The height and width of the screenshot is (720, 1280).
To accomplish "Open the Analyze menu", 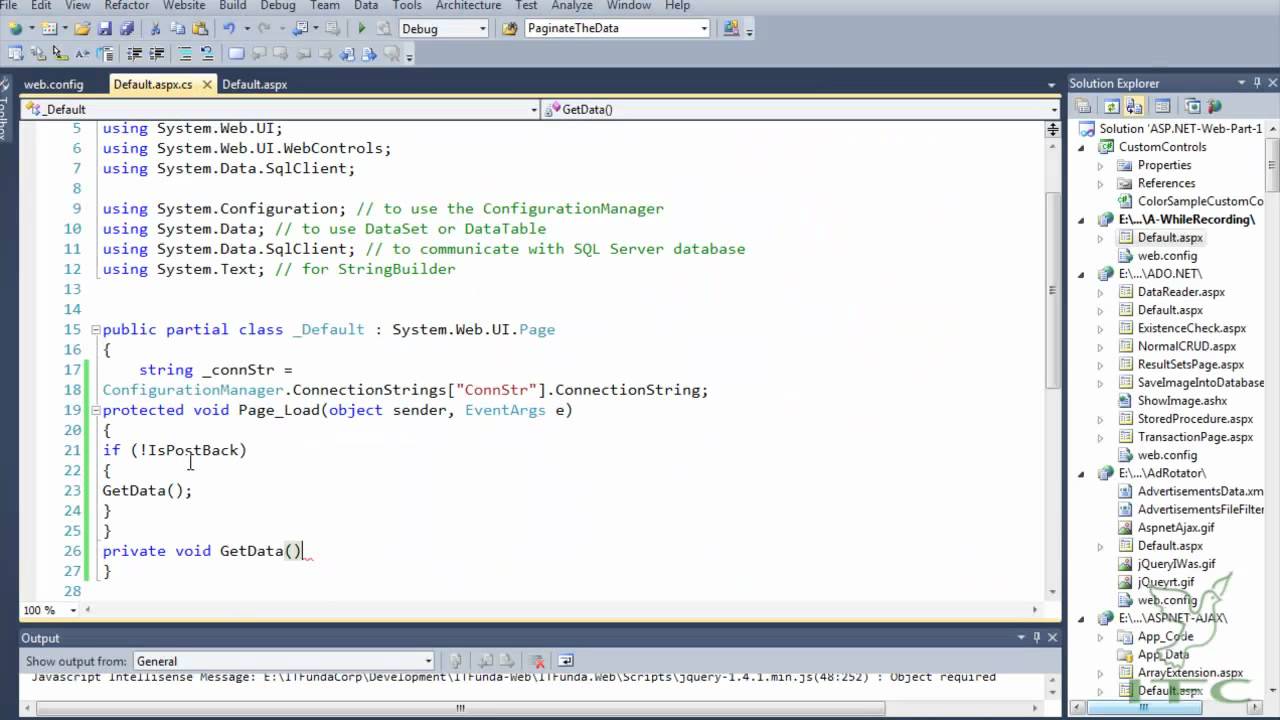I will point(572,5).
